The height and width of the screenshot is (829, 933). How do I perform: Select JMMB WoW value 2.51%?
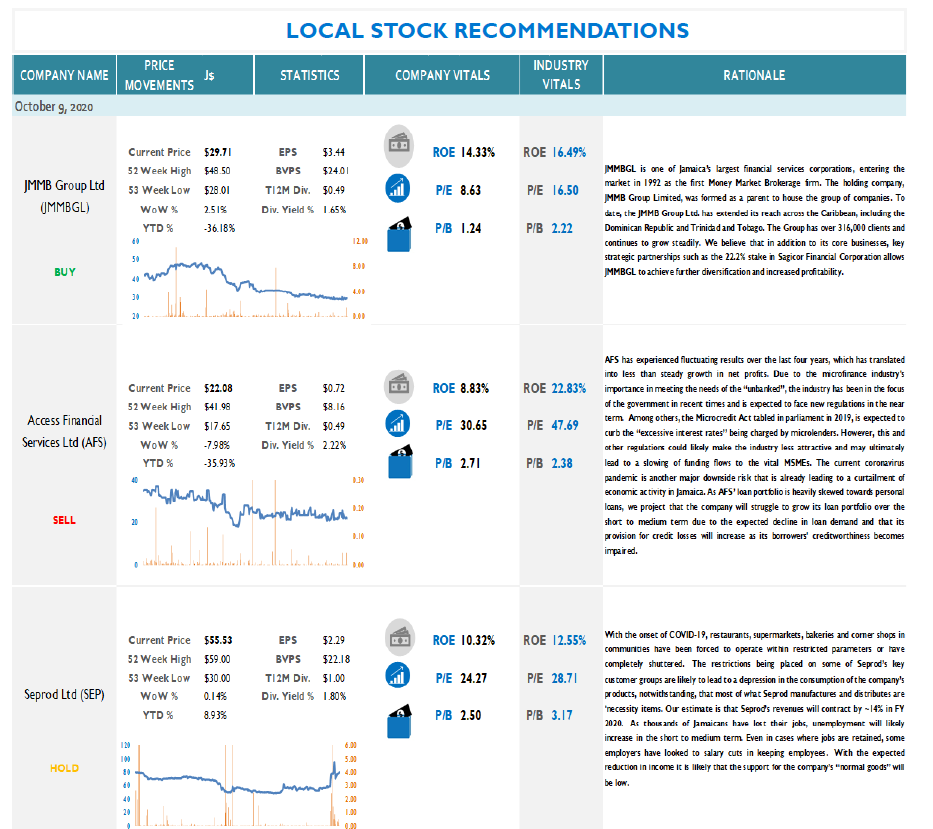tap(215, 209)
